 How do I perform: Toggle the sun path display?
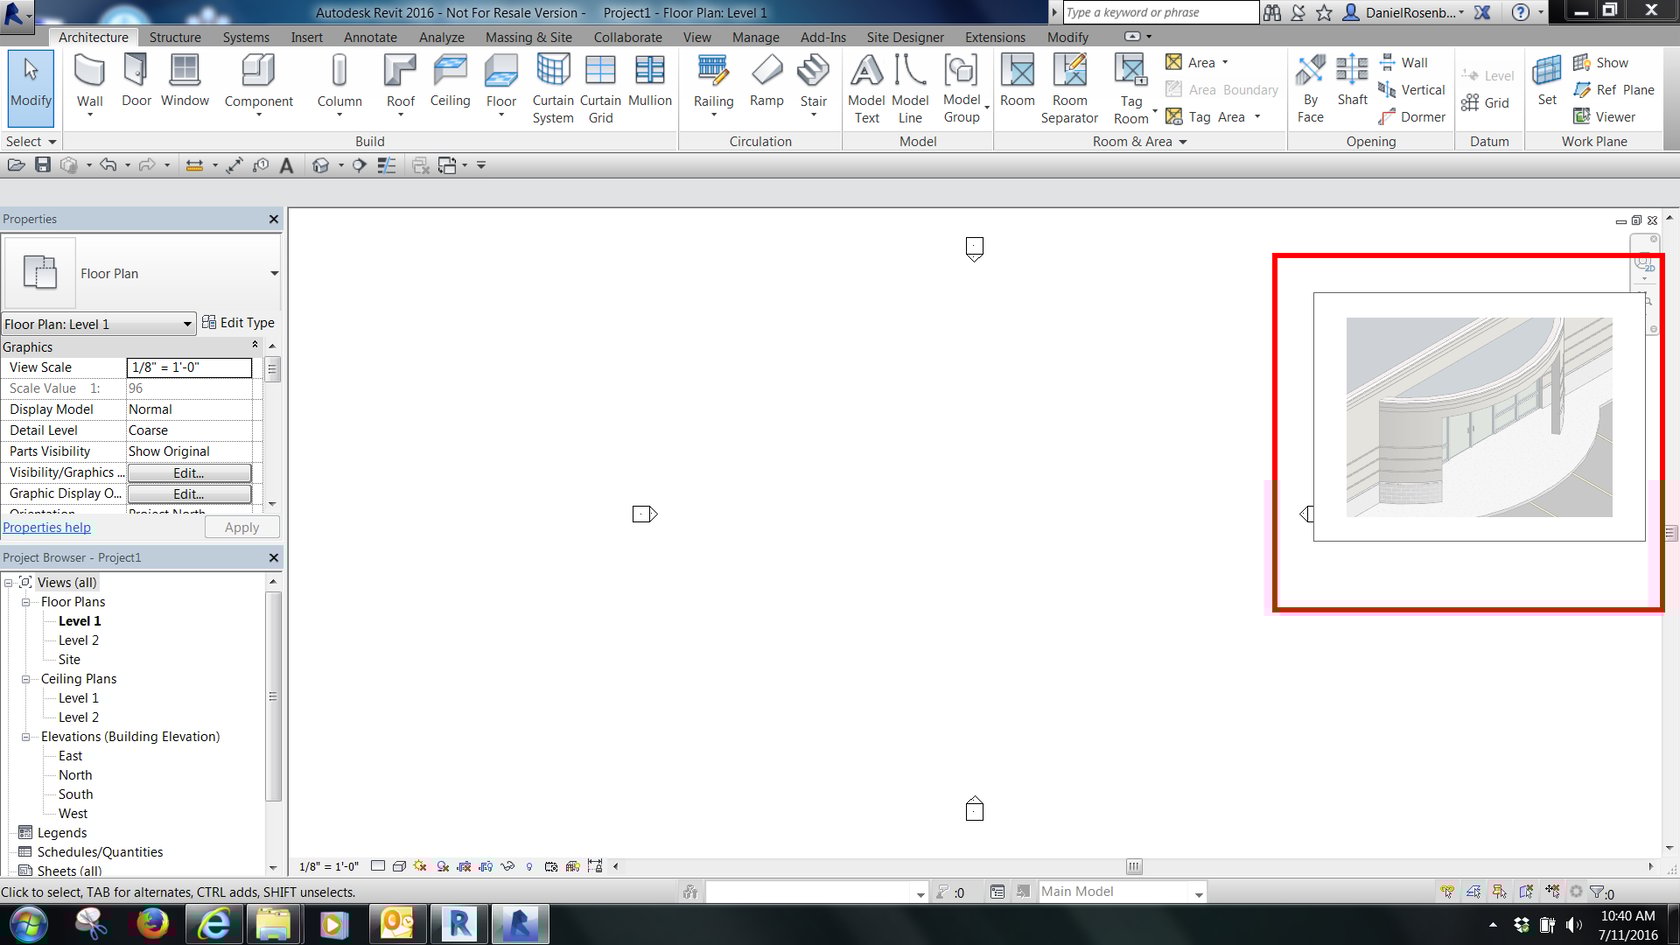click(x=419, y=866)
